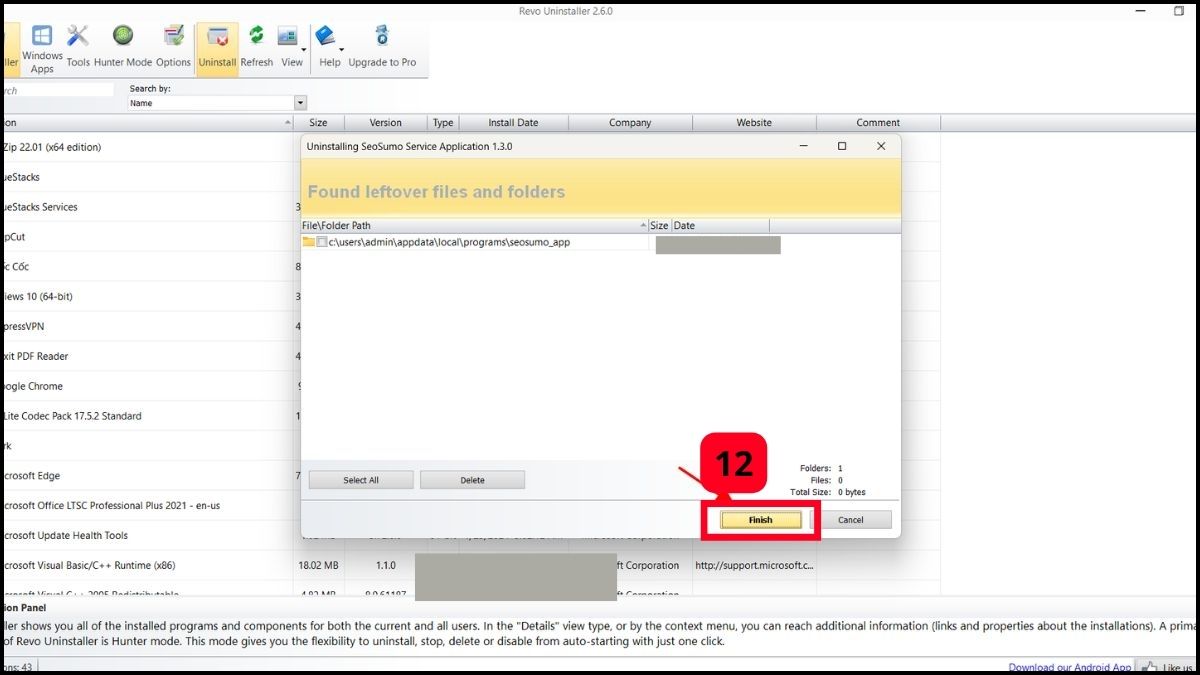Sort list by Type column

point(443,123)
